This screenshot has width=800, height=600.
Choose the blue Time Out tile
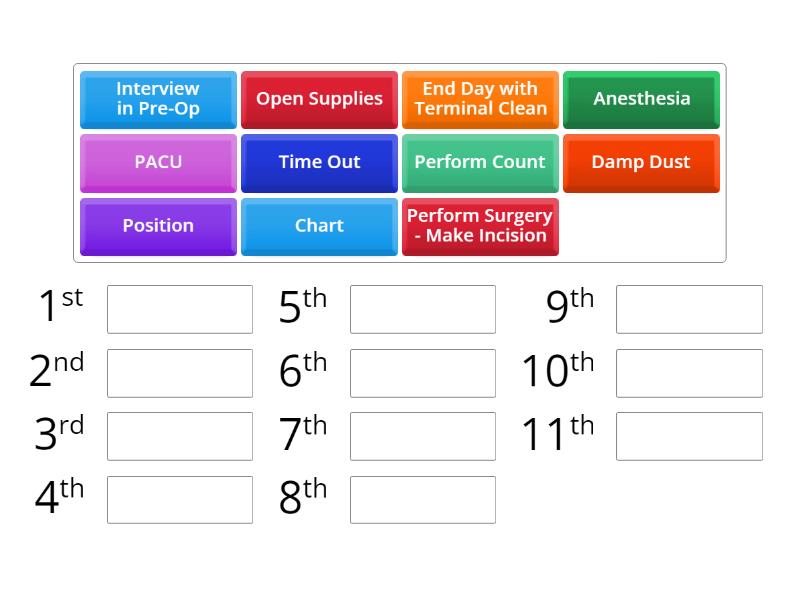[319, 162]
